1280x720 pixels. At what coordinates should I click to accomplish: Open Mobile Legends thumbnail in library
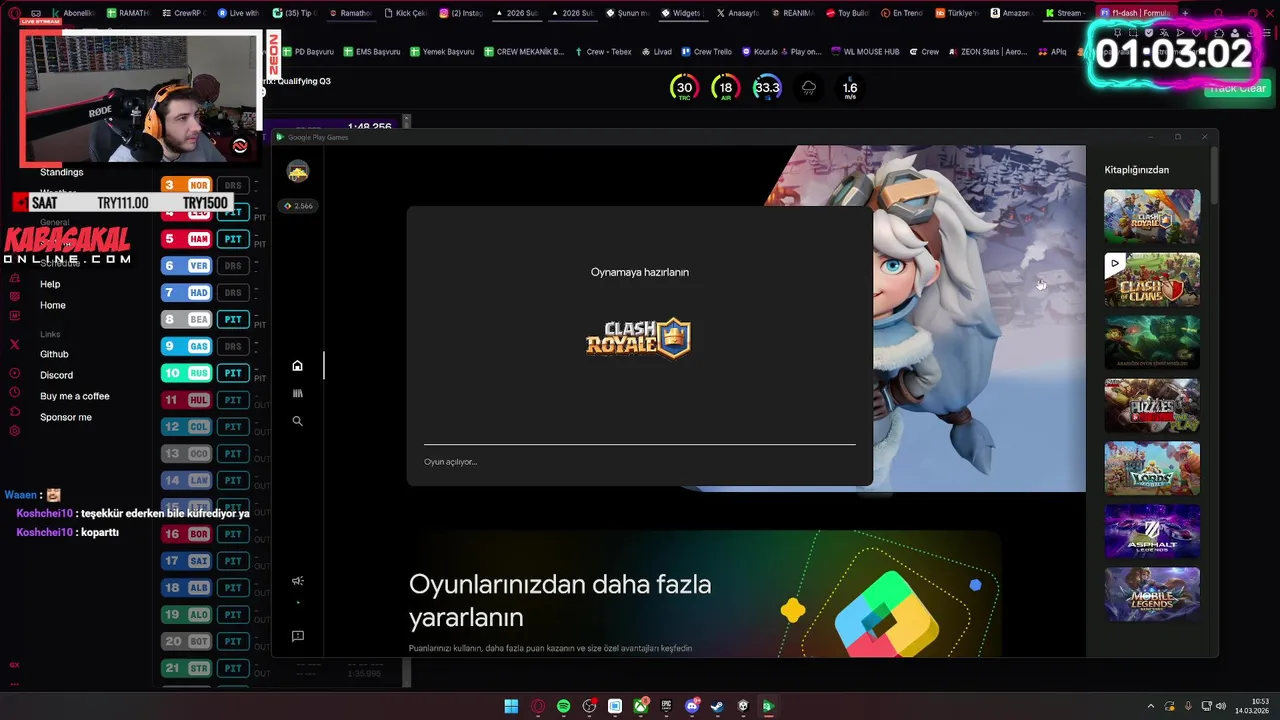[1152, 594]
